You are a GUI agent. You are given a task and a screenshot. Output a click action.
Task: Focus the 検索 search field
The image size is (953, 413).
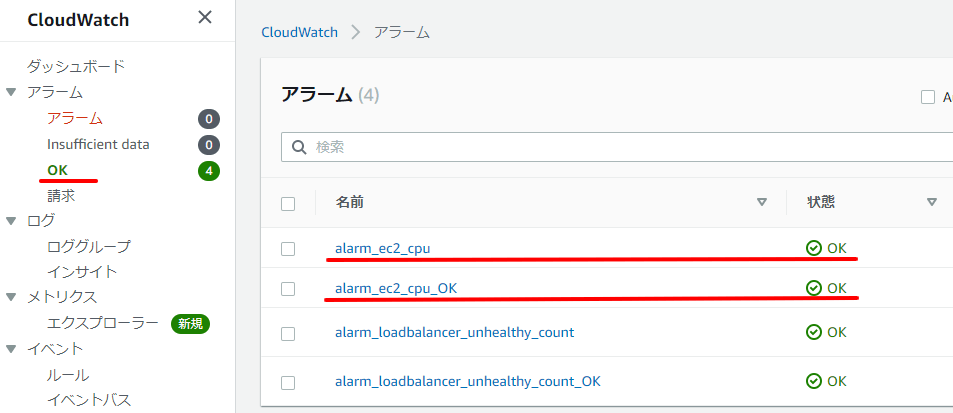point(617,148)
